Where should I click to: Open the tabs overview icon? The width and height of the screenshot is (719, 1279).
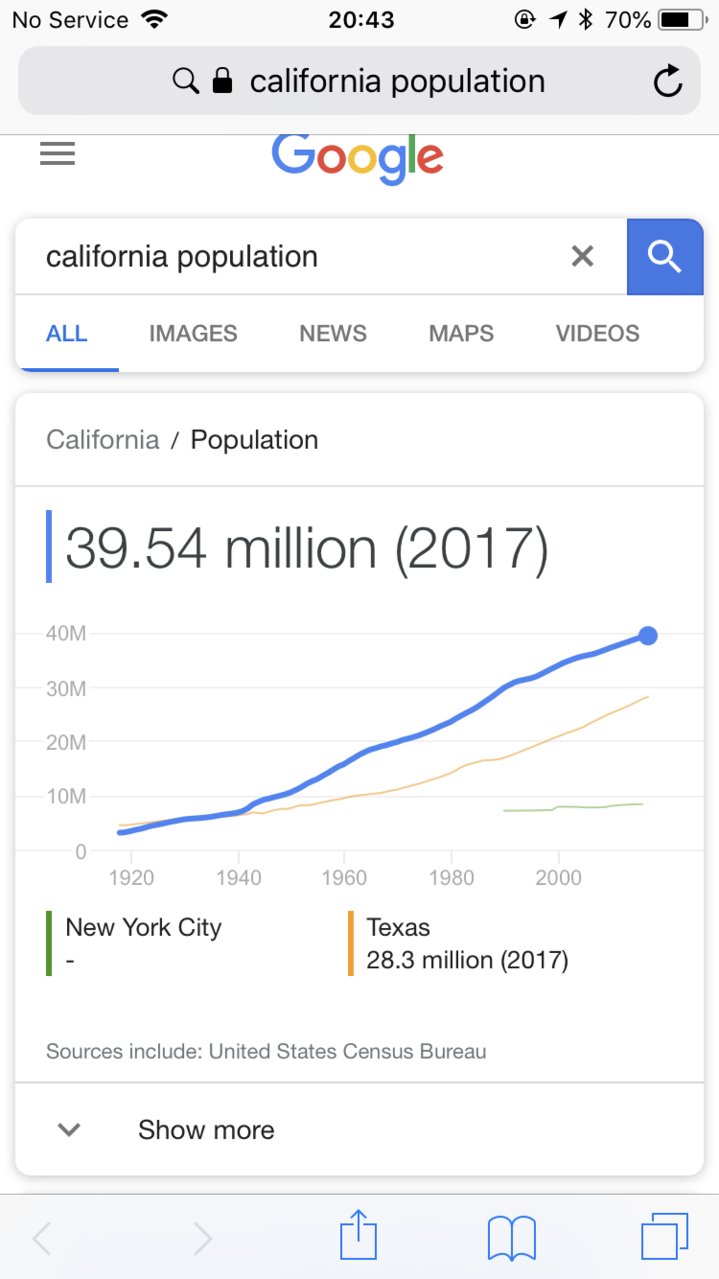[x=664, y=1238]
